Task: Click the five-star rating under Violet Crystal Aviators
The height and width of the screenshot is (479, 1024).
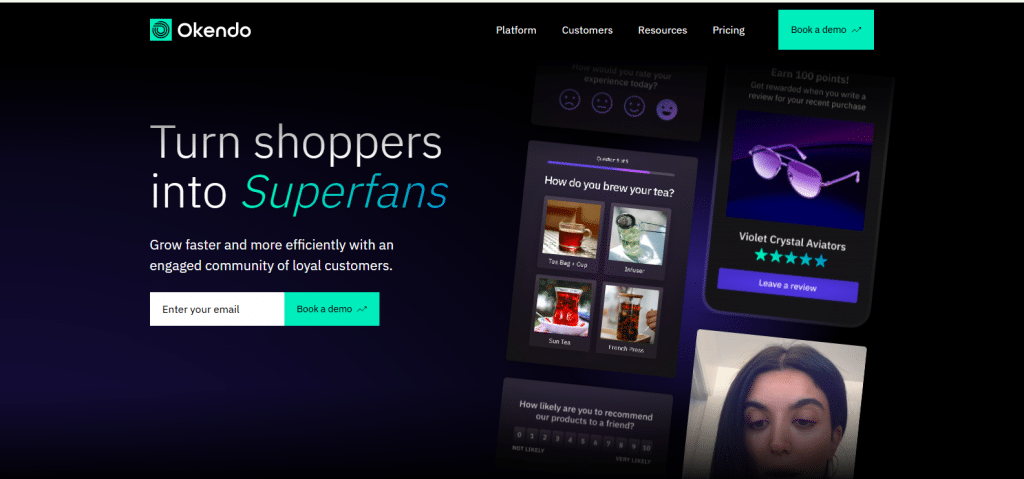Action: pos(790,258)
